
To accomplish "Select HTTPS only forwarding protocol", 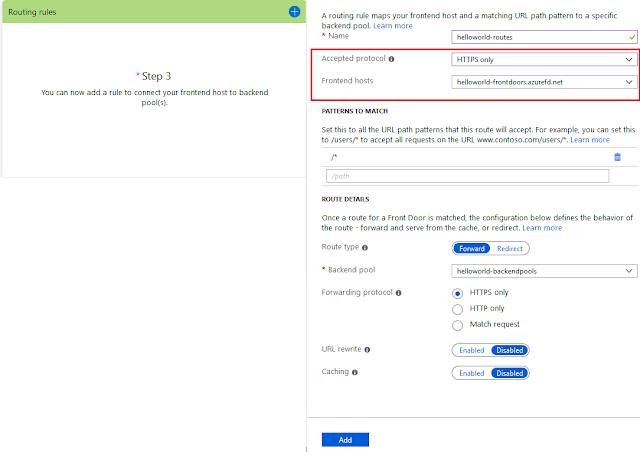I will click(x=458, y=293).
